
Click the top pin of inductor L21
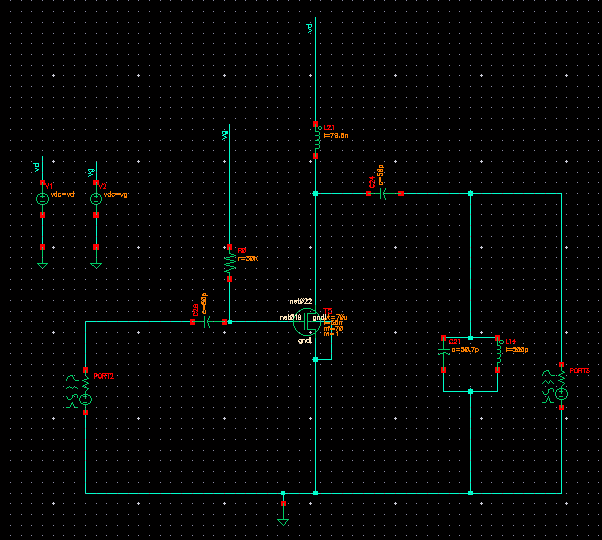click(316, 124)
